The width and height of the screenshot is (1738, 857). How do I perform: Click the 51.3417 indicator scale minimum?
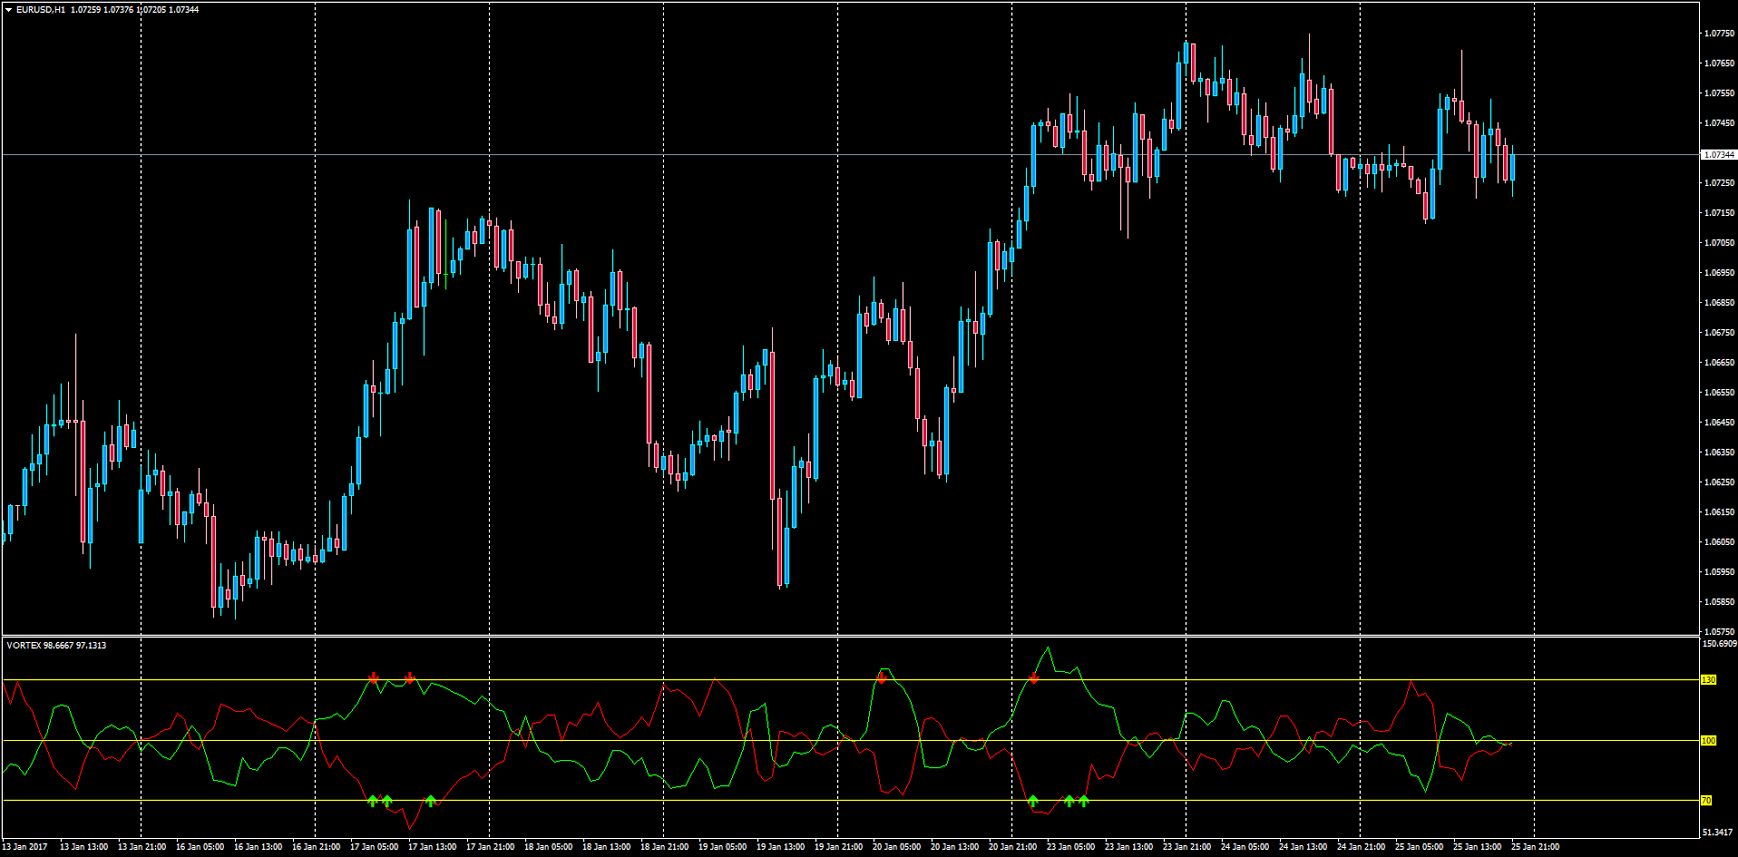pyautogui.click(x=1718, y=832)
